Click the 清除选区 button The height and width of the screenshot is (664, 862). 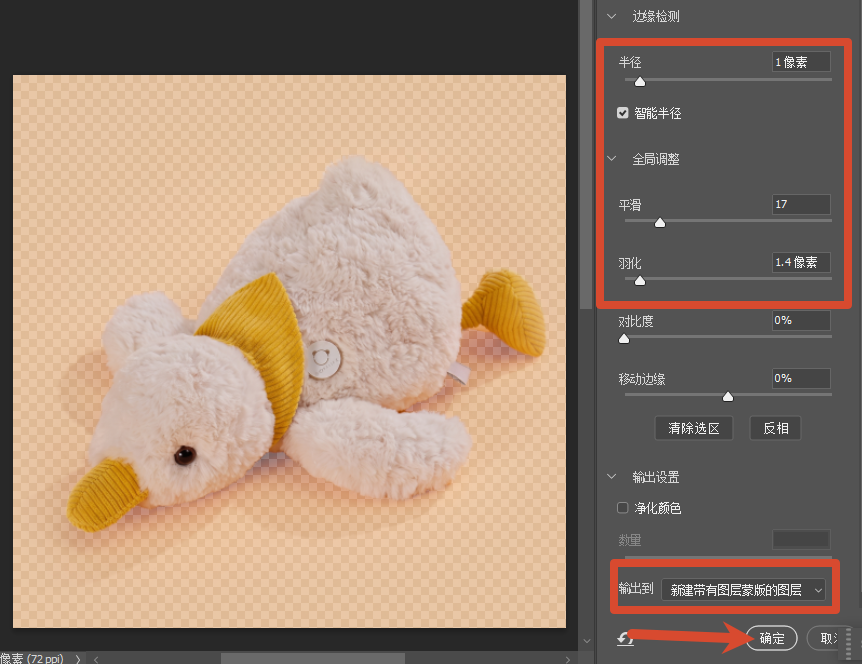point(694,428)
